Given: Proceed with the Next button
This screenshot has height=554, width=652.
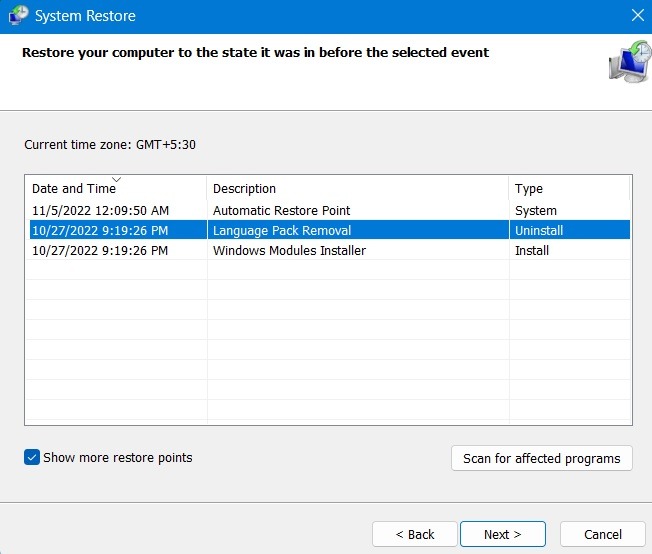Looking at the screenshot, I should pyautogui.click(x=503, y=534).
